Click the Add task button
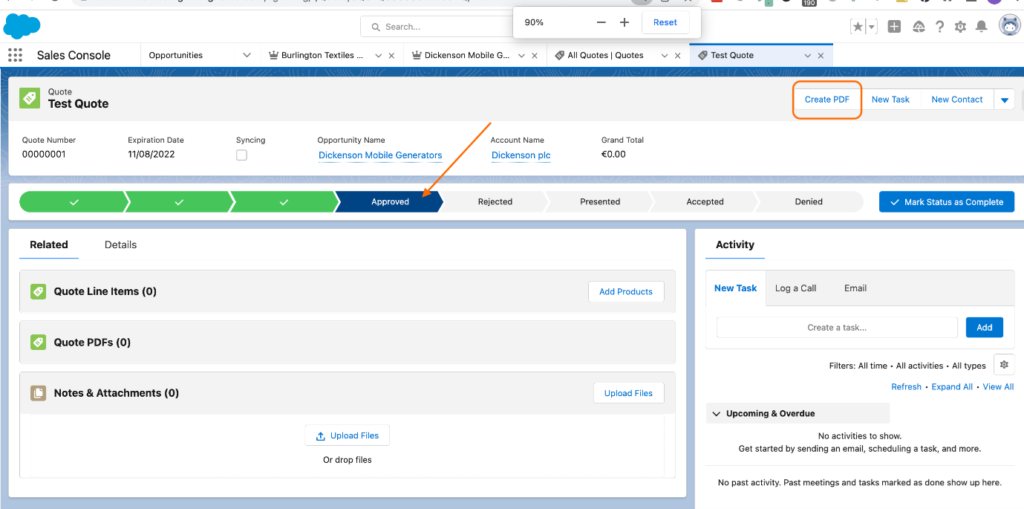The width and height of the screenshot is (1024, 509). coord(984,327)
